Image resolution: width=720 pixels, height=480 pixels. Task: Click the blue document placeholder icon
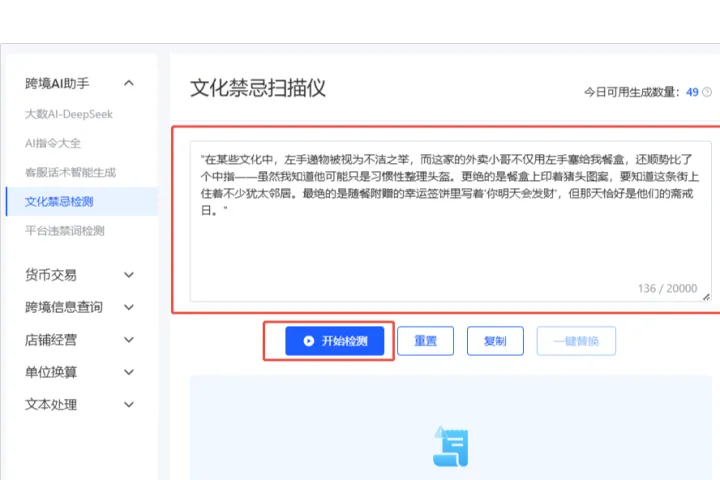pos(450,446)
